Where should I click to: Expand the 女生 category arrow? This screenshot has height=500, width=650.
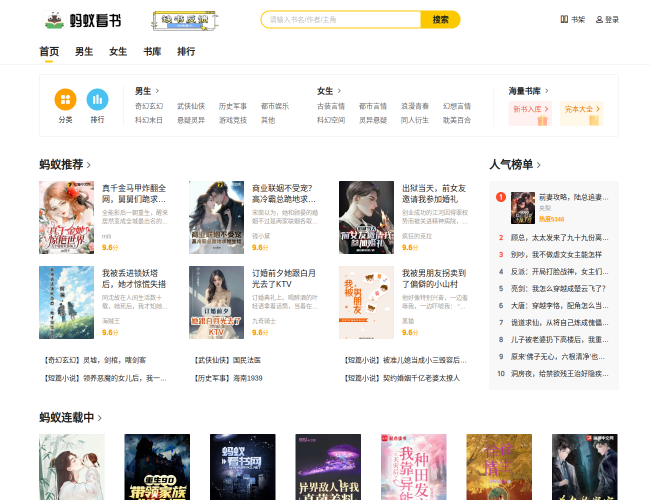339,91
